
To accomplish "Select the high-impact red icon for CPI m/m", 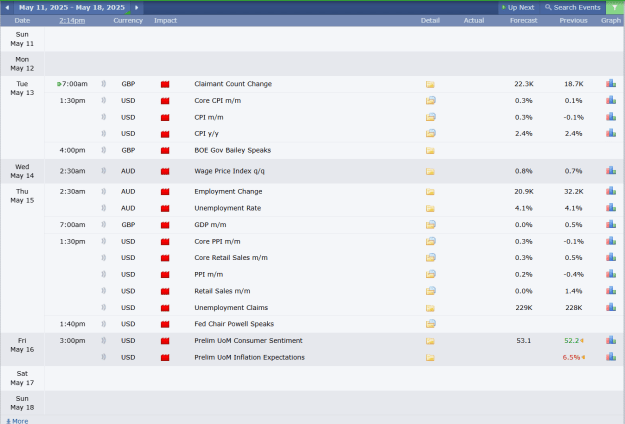I will (165, 118).
